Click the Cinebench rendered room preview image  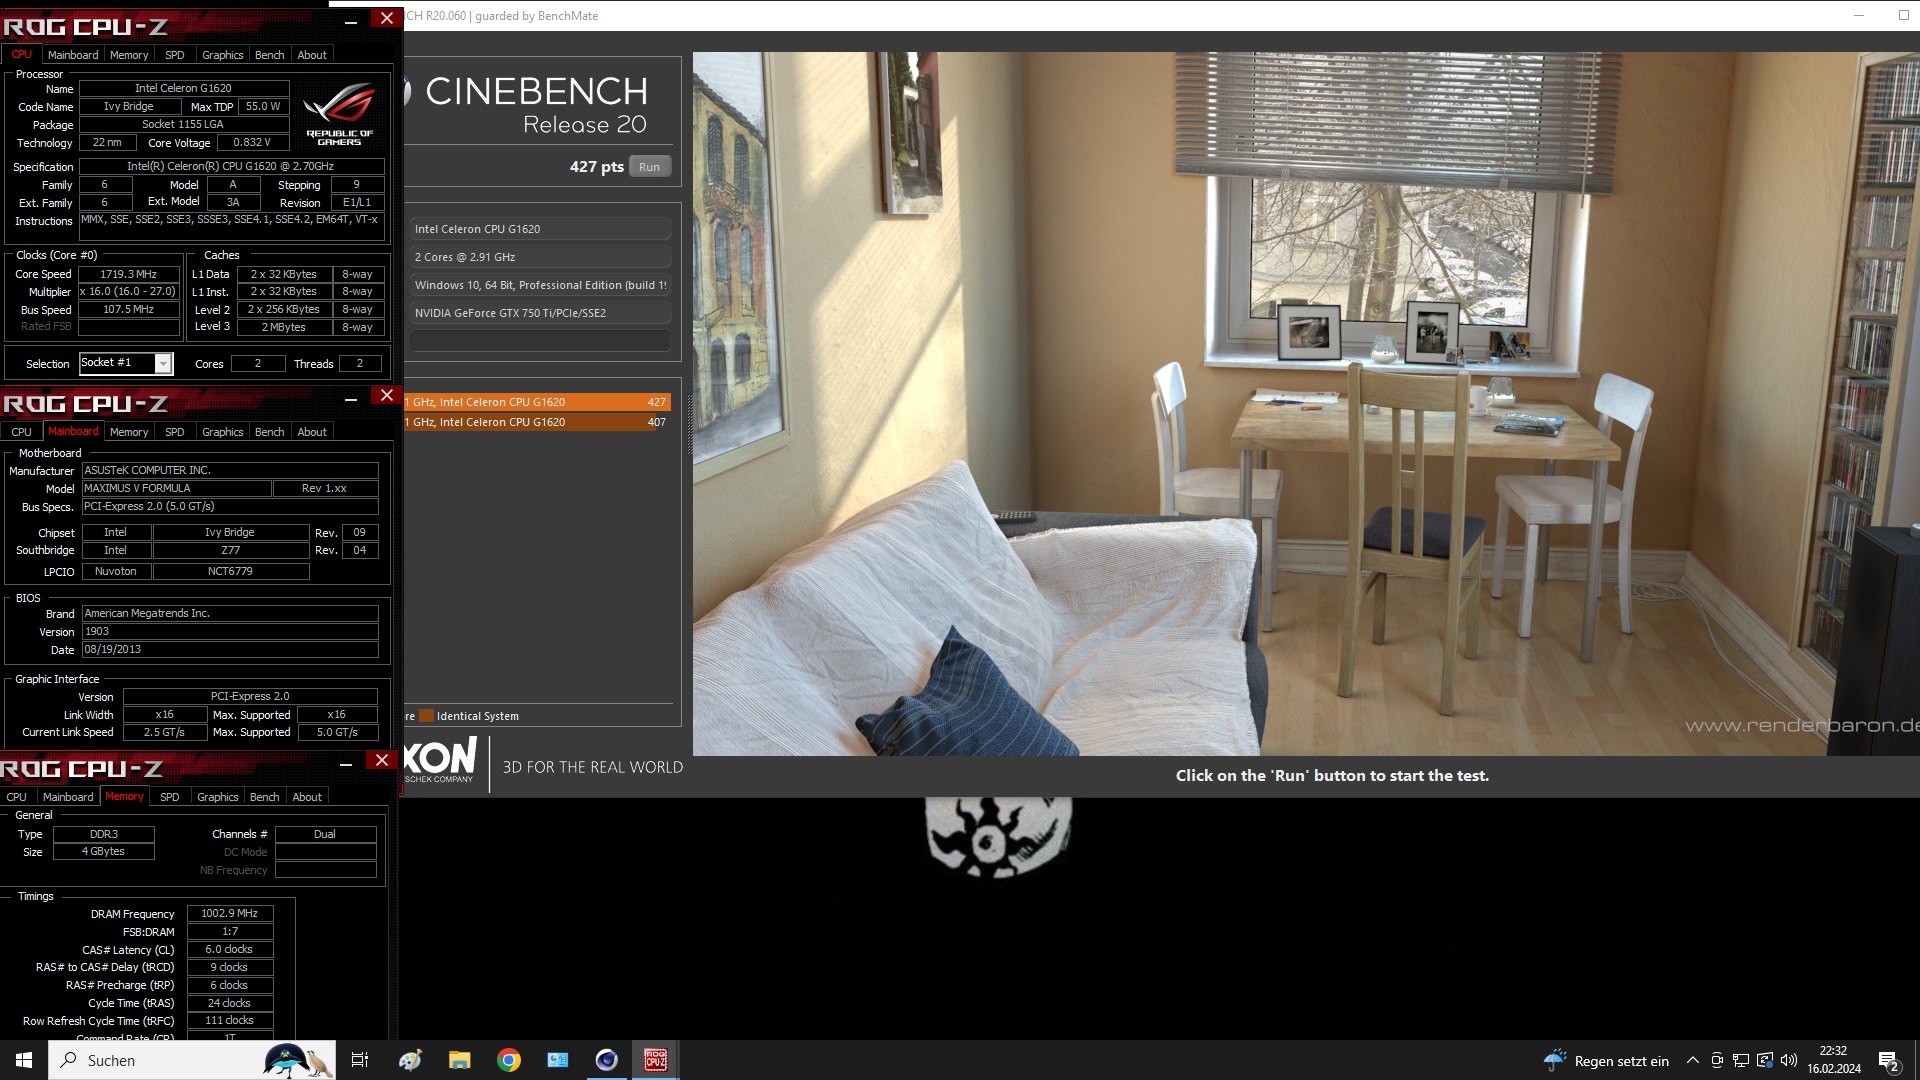click(1306, 404)
